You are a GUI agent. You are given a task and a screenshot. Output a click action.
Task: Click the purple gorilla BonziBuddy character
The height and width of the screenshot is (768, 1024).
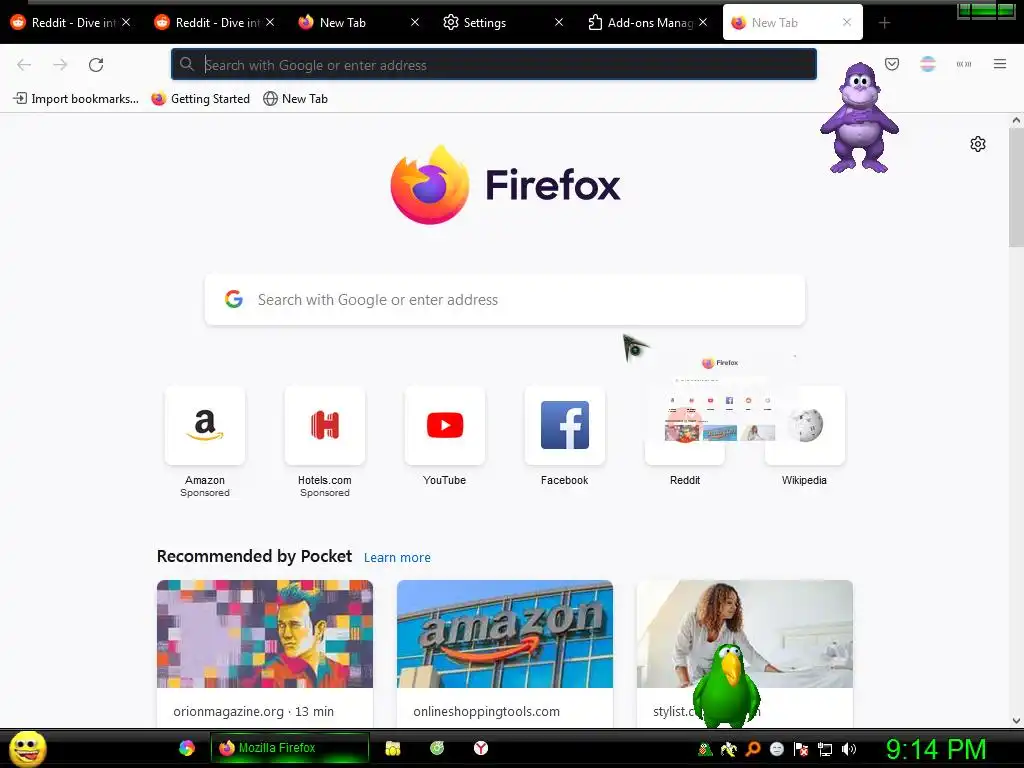pyautogui.click(x=859, y=118)
